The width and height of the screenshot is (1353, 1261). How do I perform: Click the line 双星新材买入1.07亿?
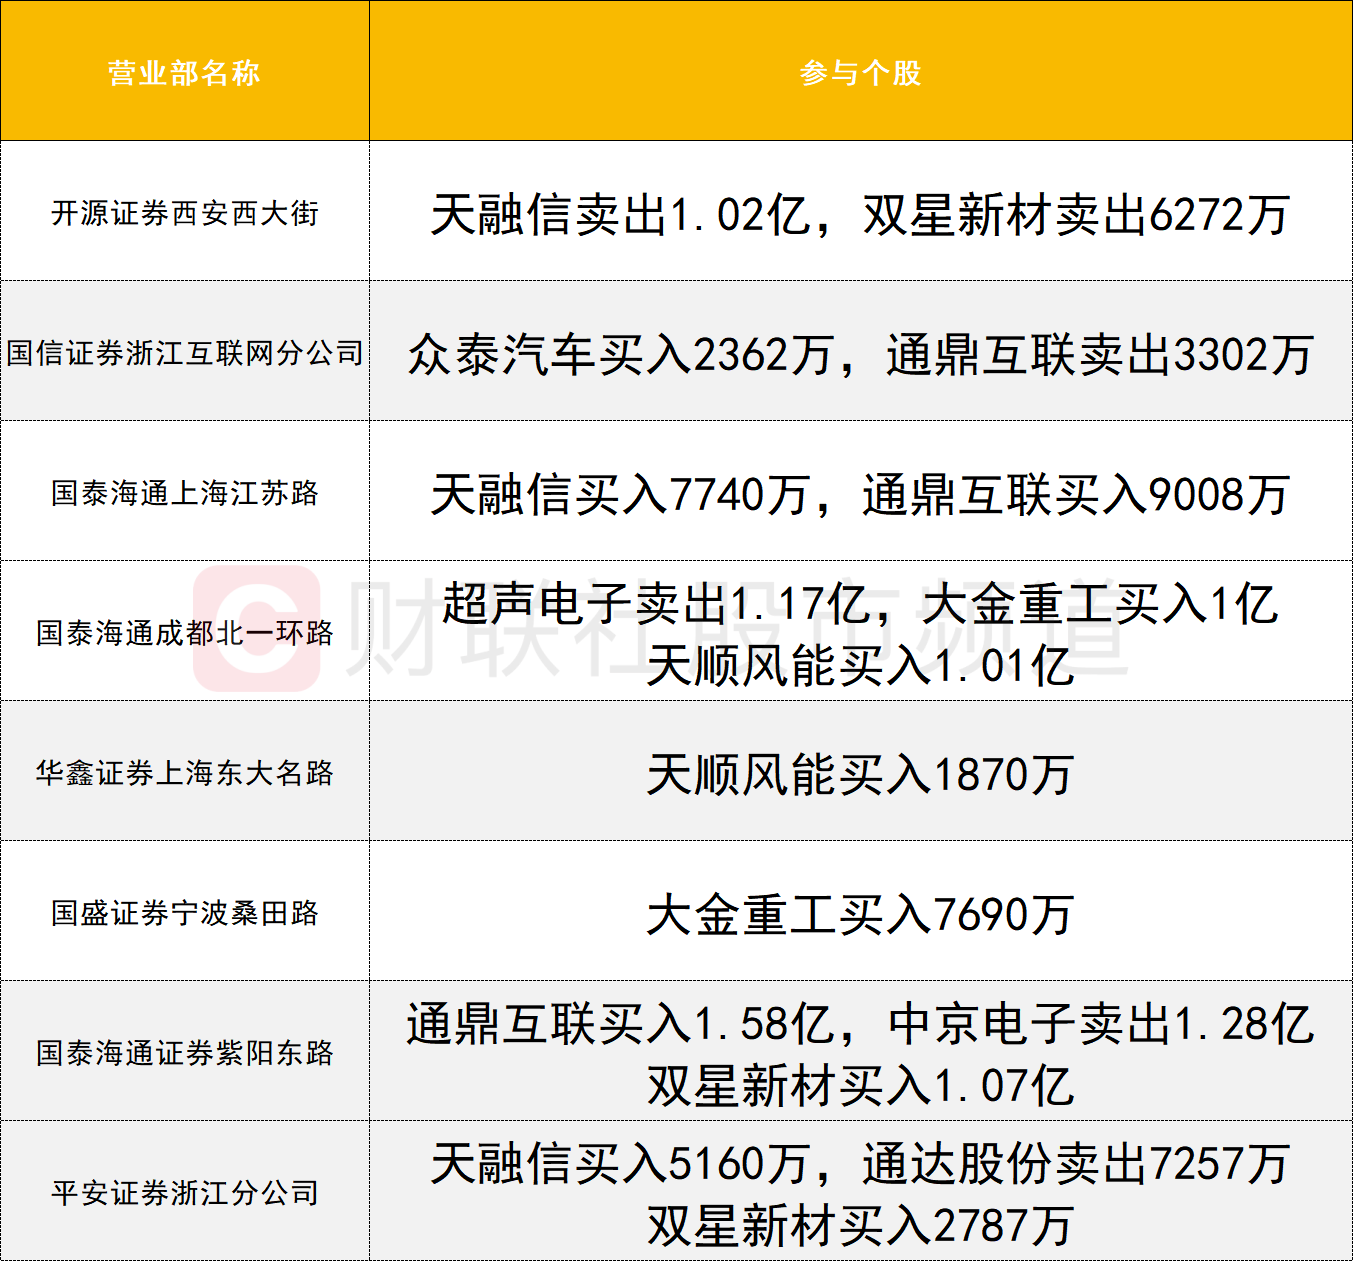click(861, 1085)
